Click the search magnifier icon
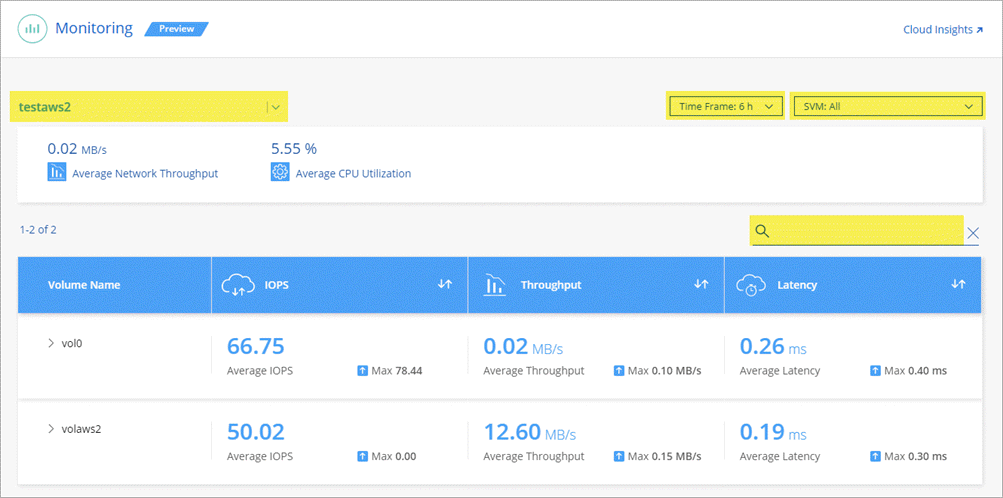Screen dimensions: 1003x498 (x=762, y=232)
